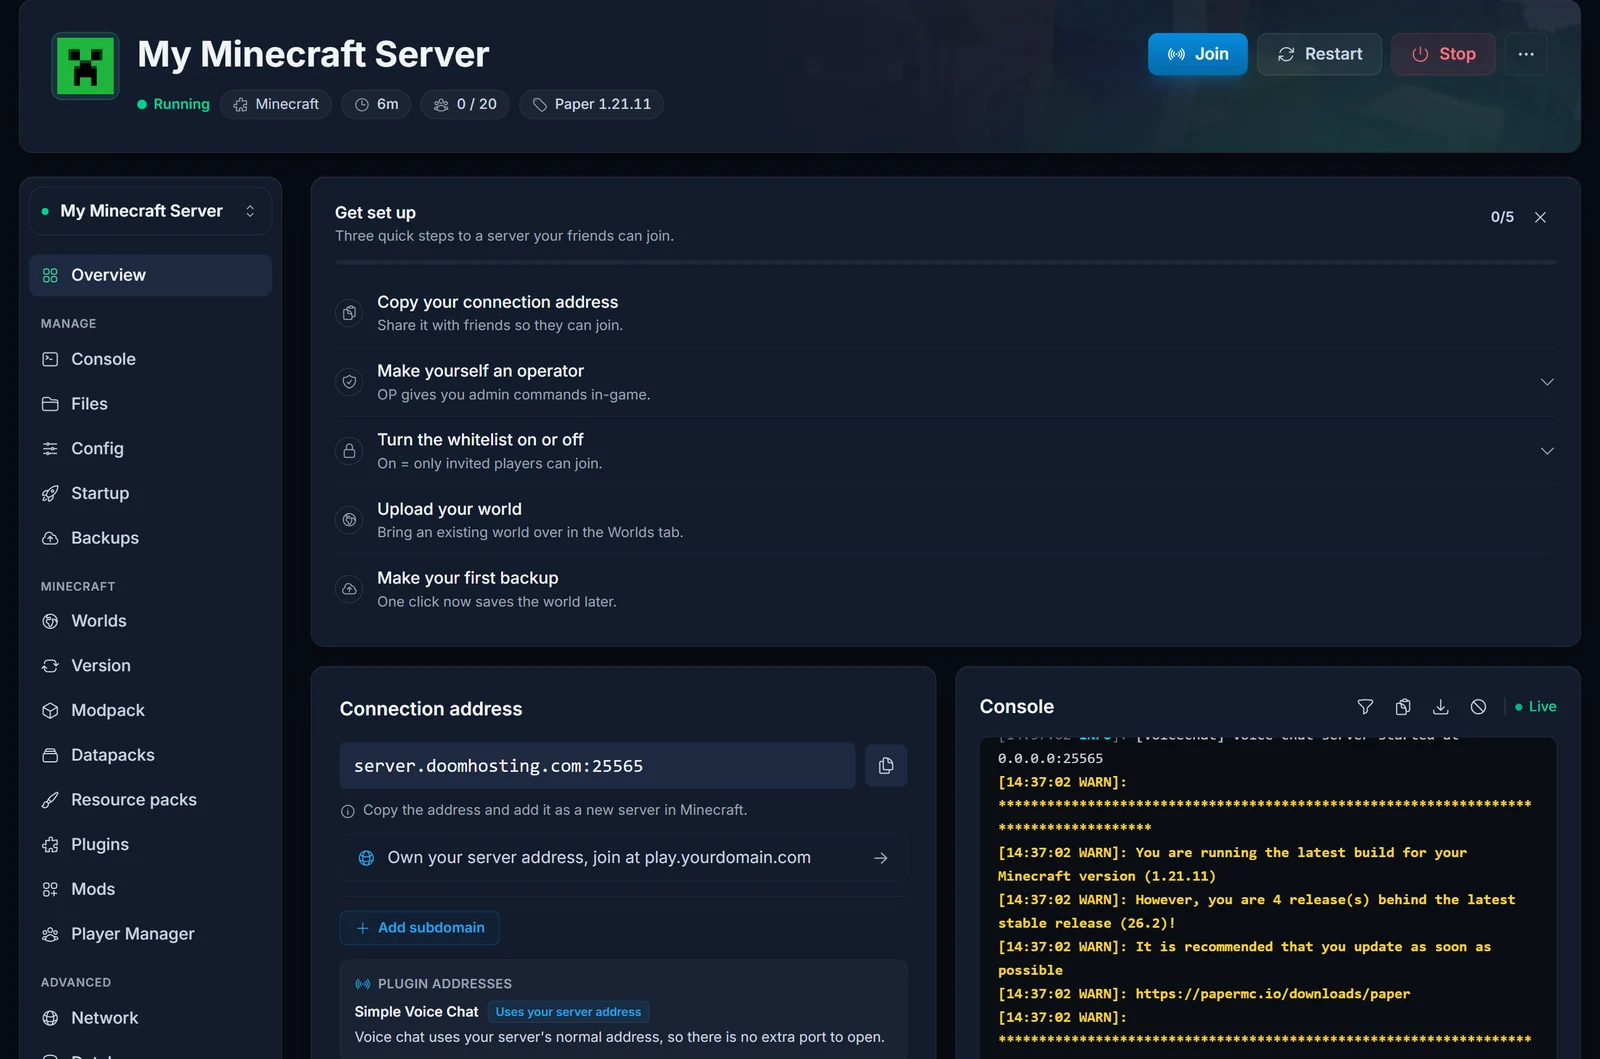Viewport: 1600px width, 1059px height.
Task: Navigate to Network settings
Action: pos(150,1018)
